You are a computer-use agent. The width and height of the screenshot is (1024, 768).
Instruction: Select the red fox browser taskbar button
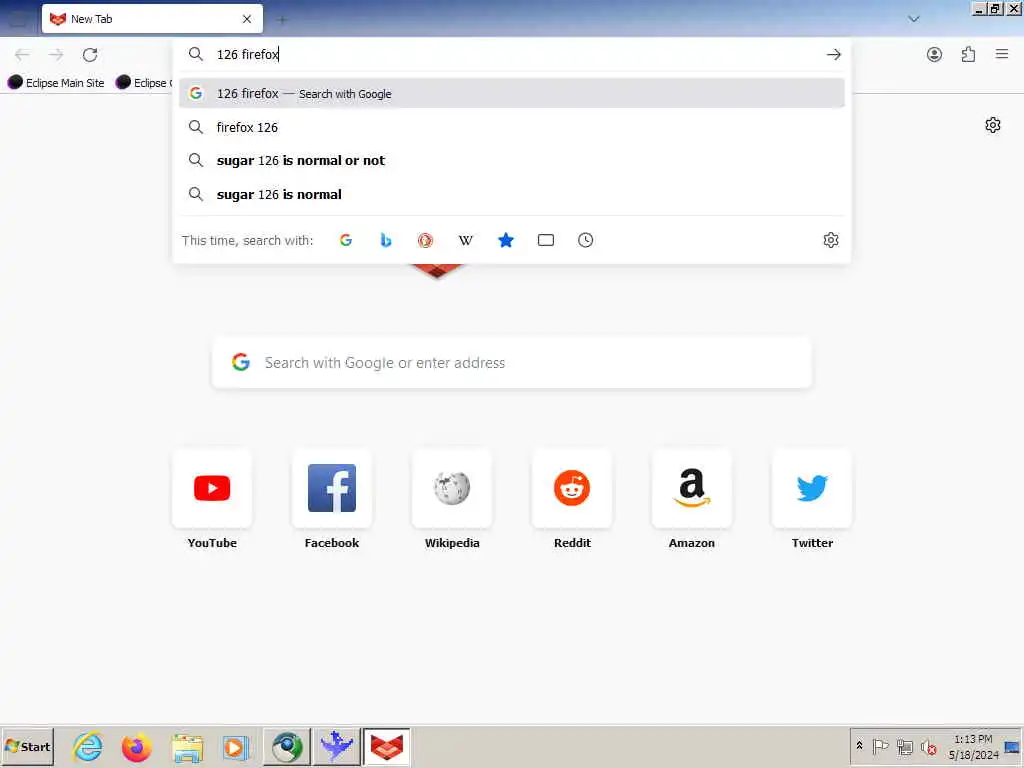pyautogui.click(x=386, y=746)
